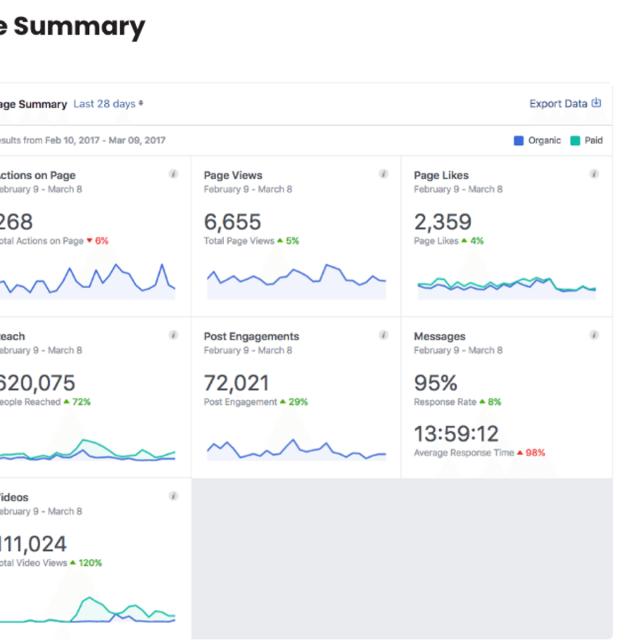The height and width of the screenshot is (640, 640).
Task: Click the Post Engagement 29% increase label
Action: 256,402
